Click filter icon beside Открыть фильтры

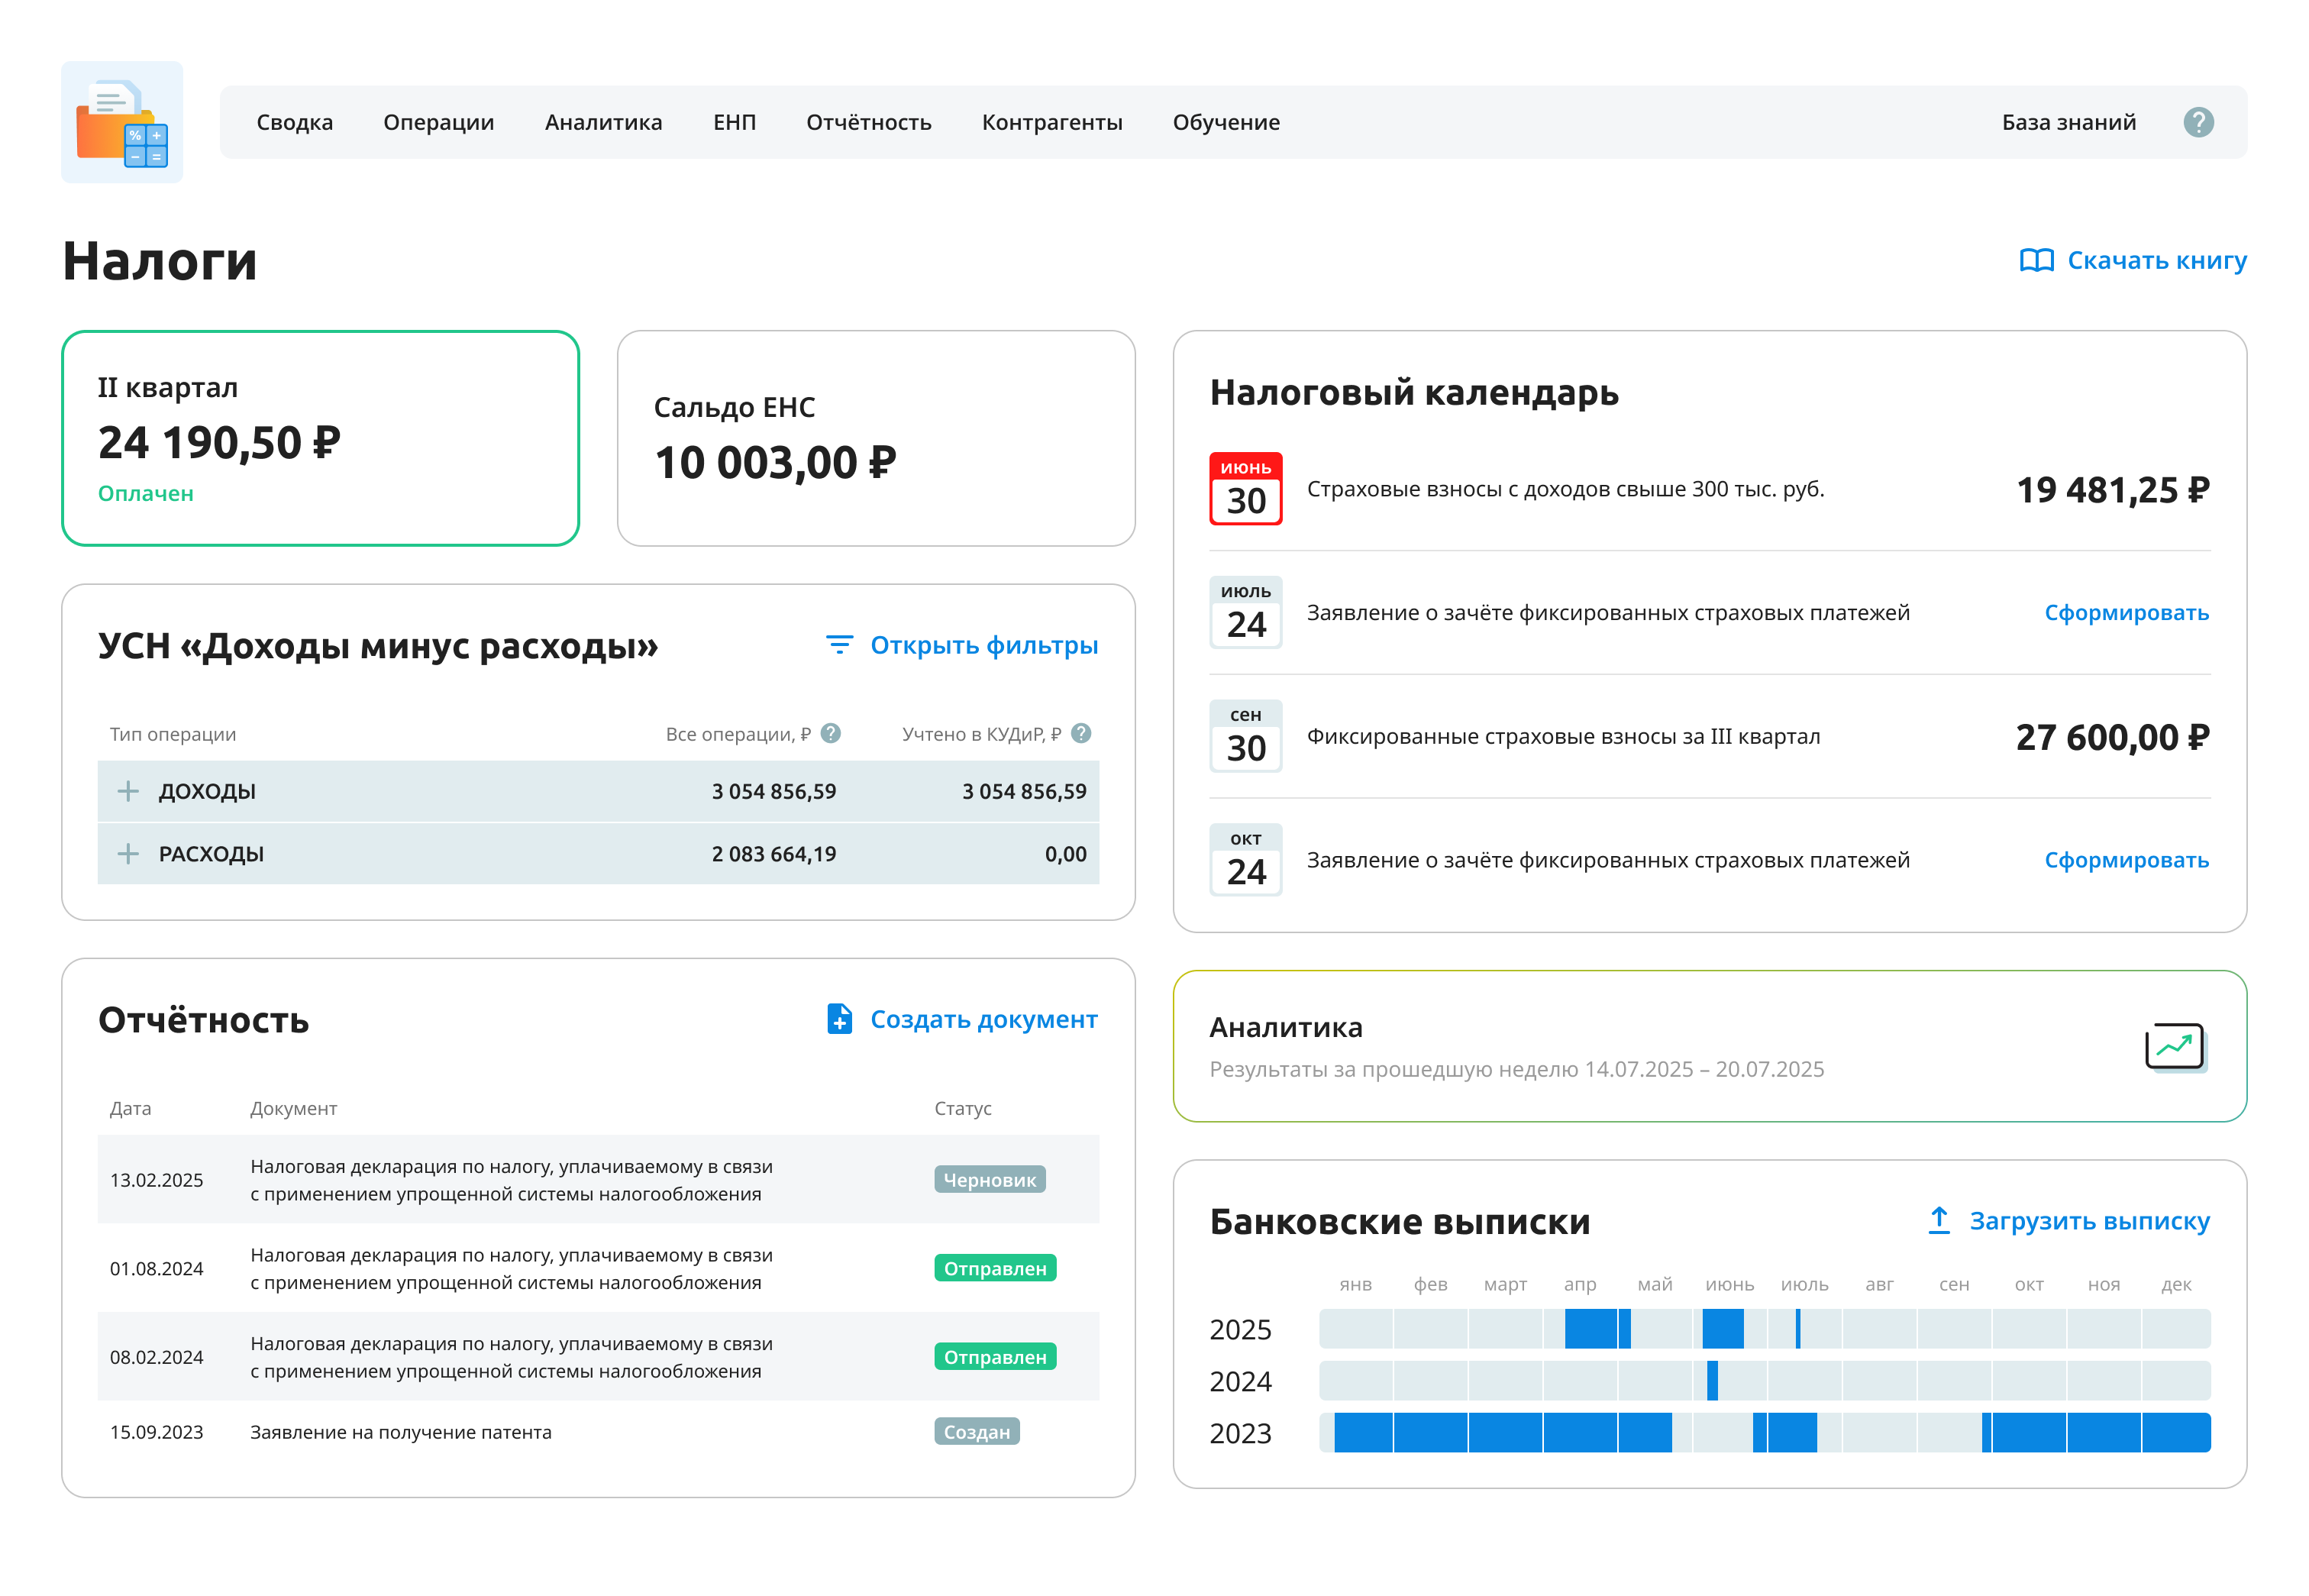[839, 645]
